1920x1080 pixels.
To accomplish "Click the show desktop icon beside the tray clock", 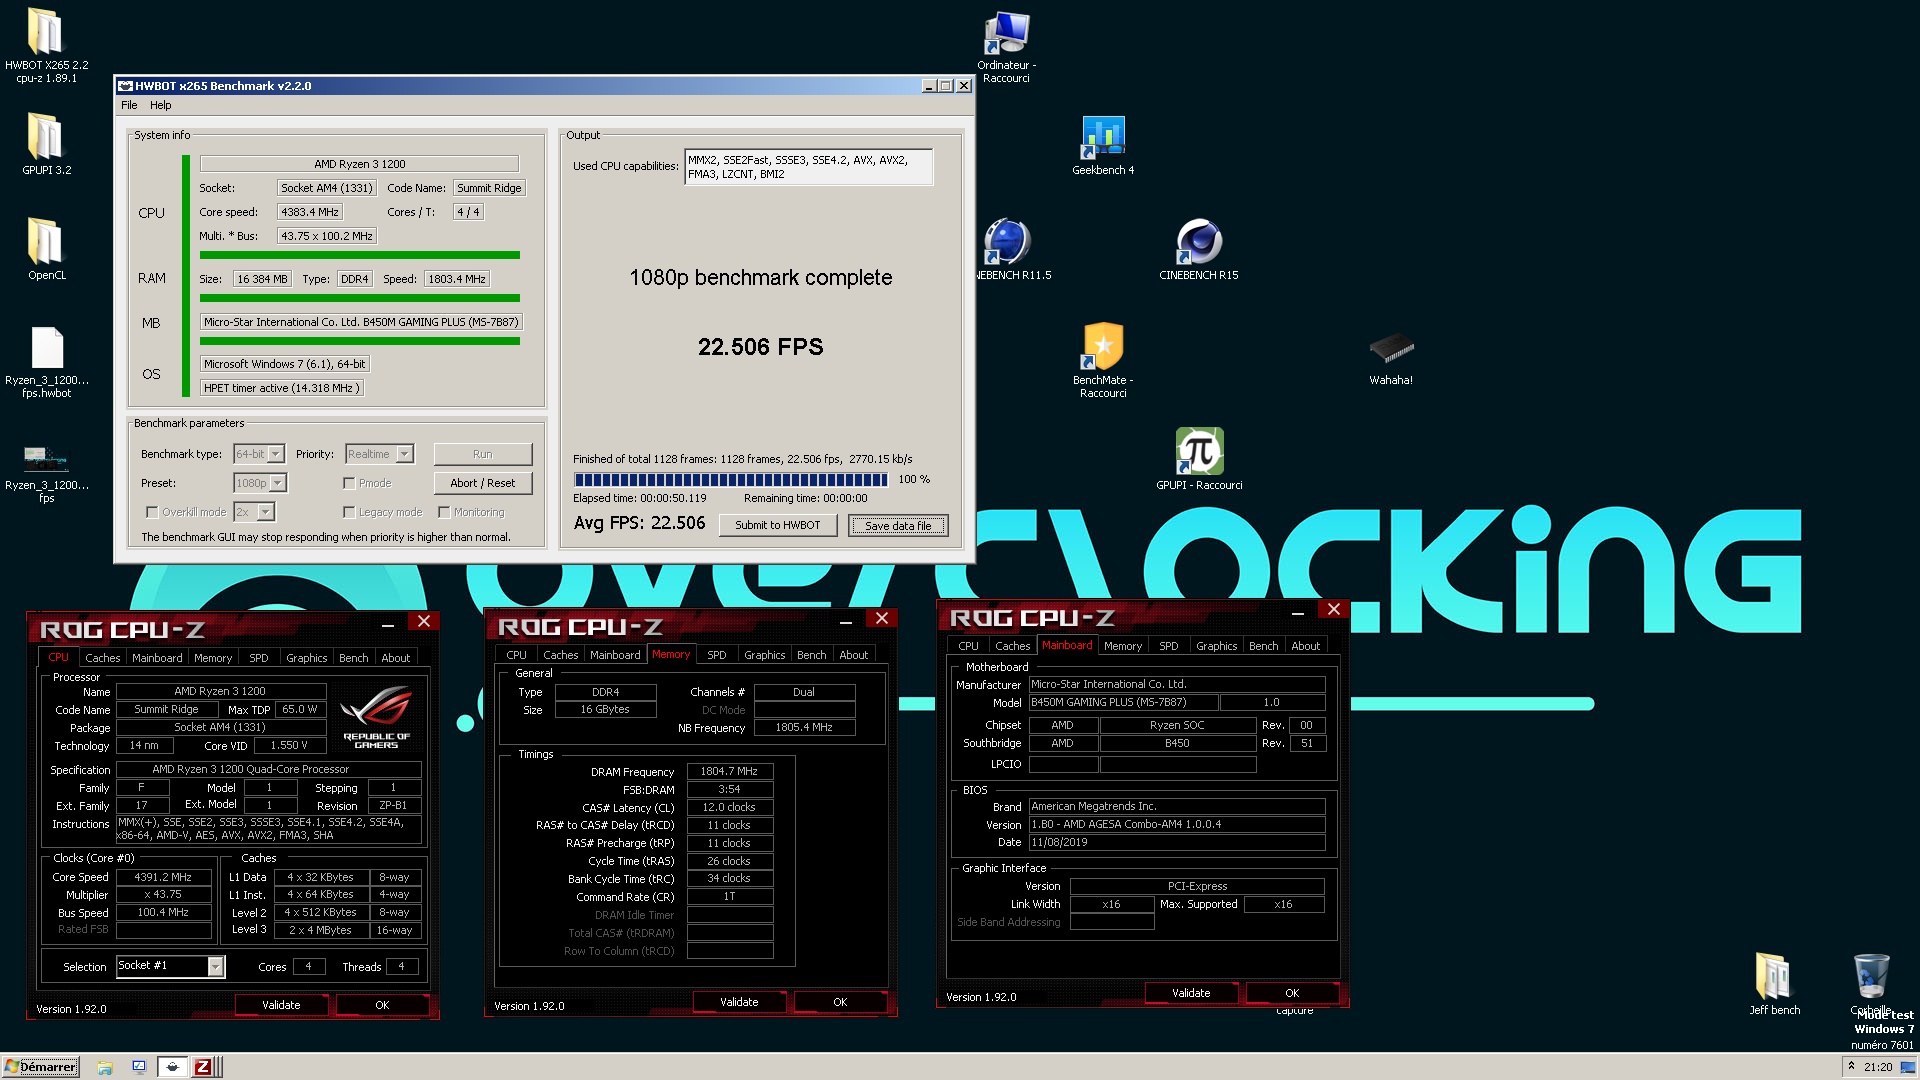I will (x=1907, y=1067).
